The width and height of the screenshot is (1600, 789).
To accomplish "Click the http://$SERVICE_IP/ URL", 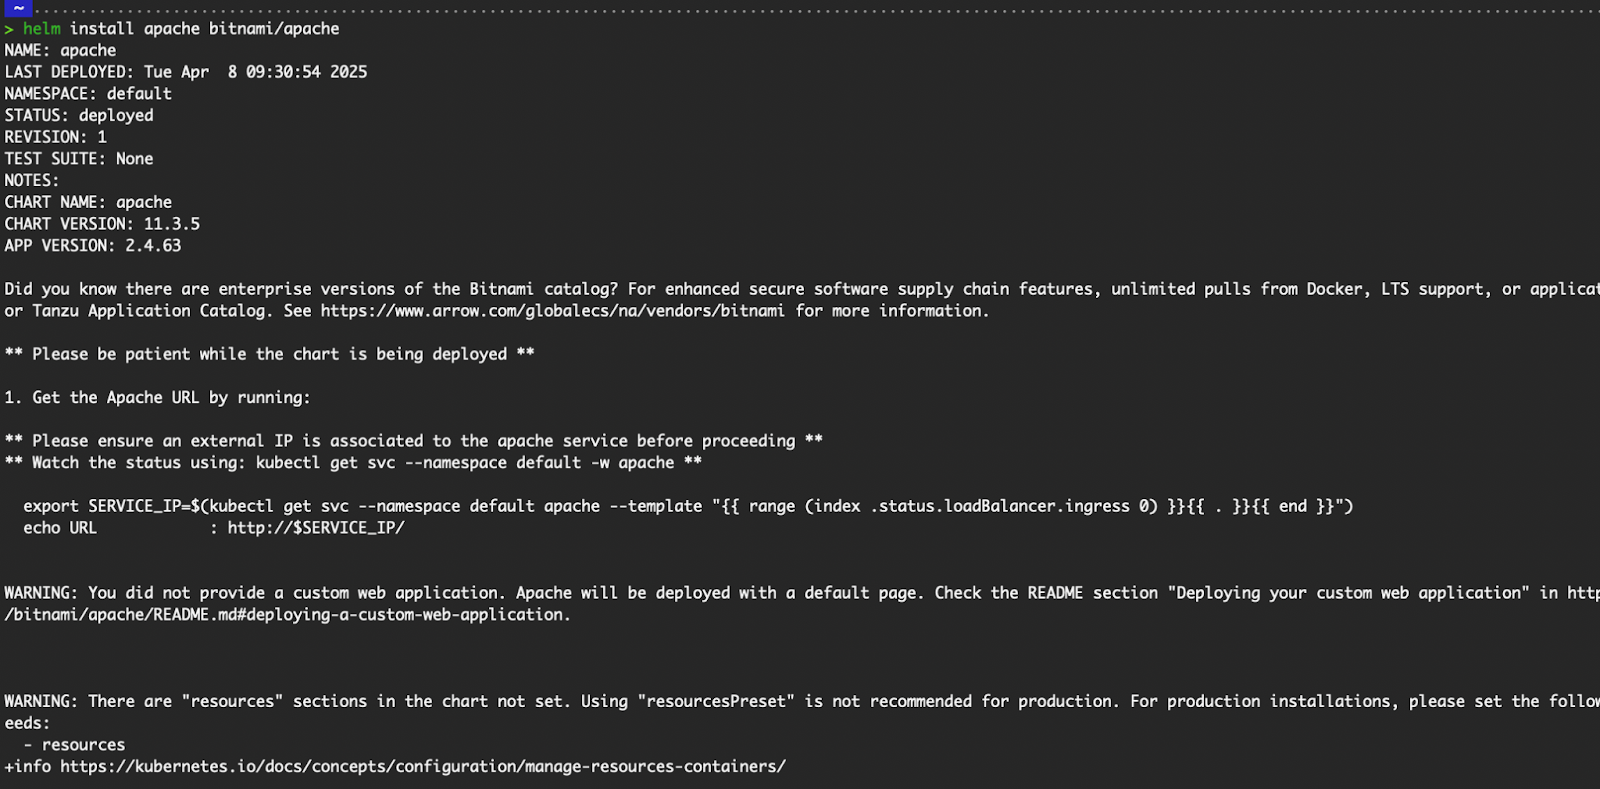I will pos(316,528).
